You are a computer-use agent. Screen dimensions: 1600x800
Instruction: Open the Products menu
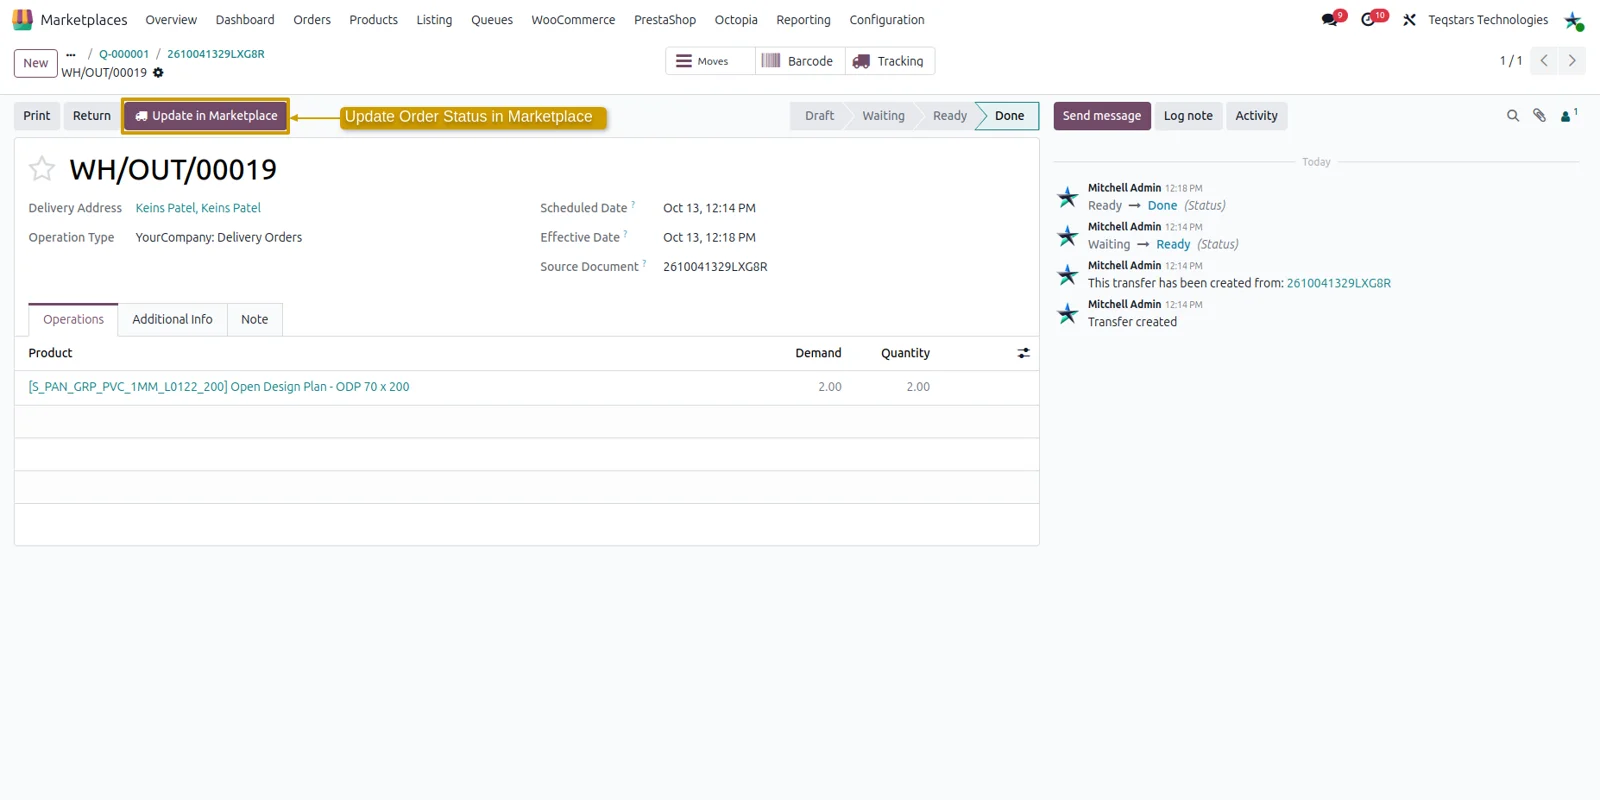coord(374,20)
